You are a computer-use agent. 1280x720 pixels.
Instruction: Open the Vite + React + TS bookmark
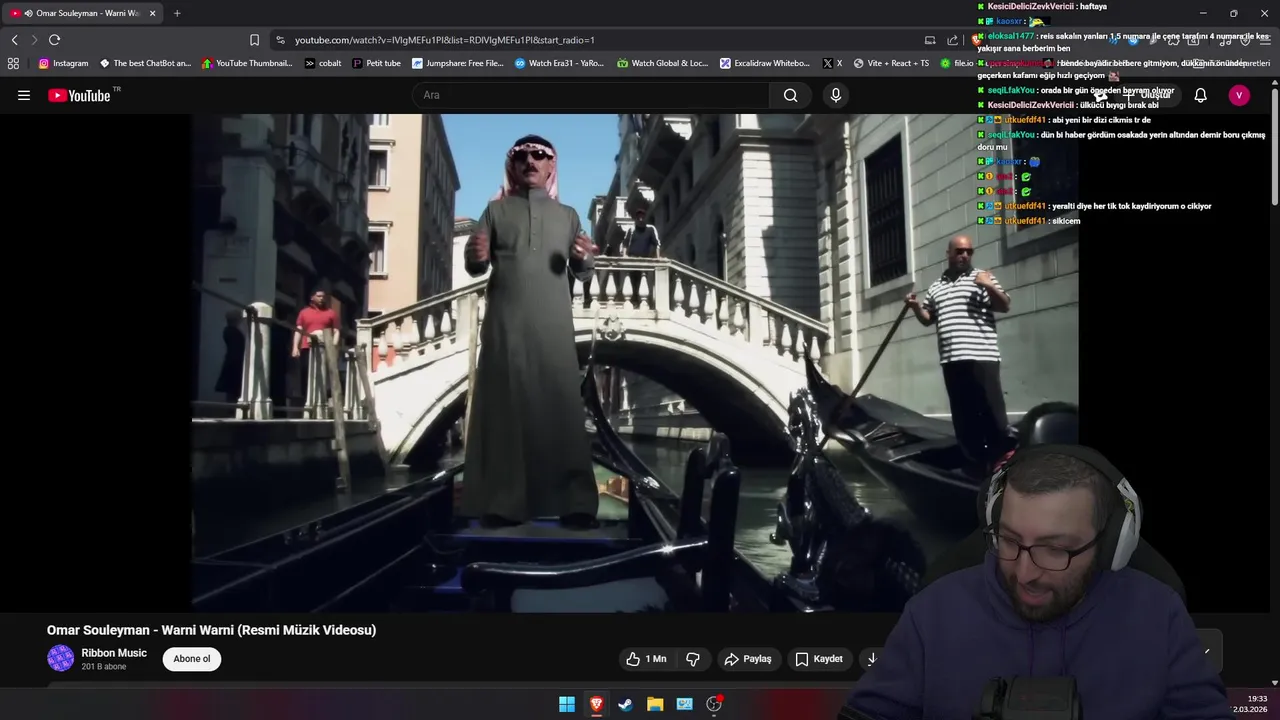coord(891,63)
